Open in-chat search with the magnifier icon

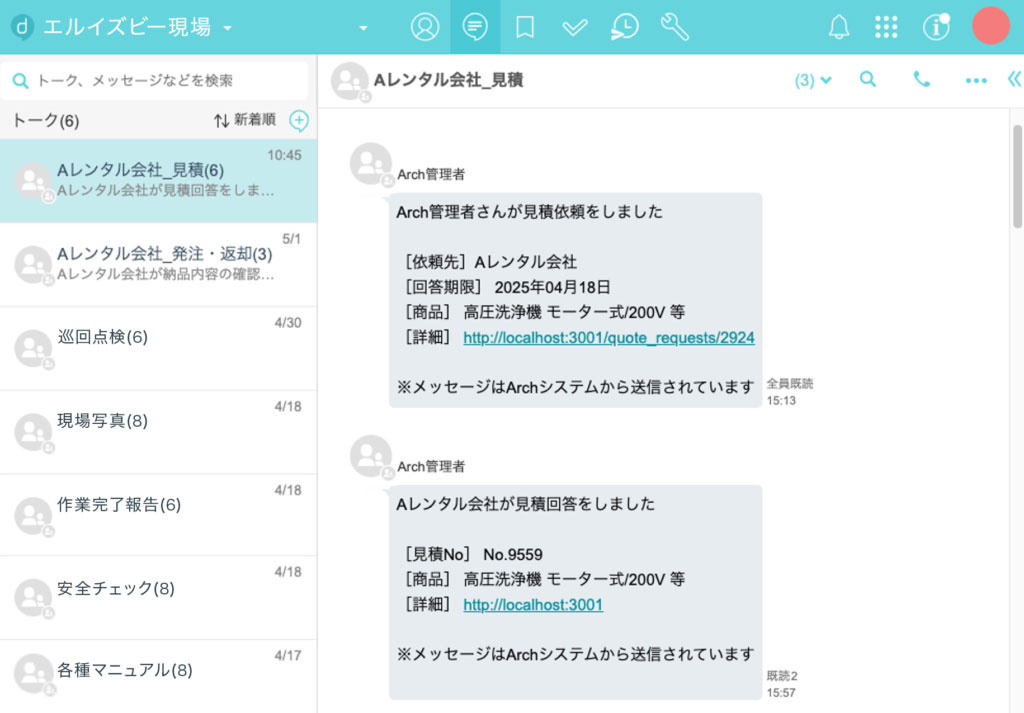[x=869, y=78]
